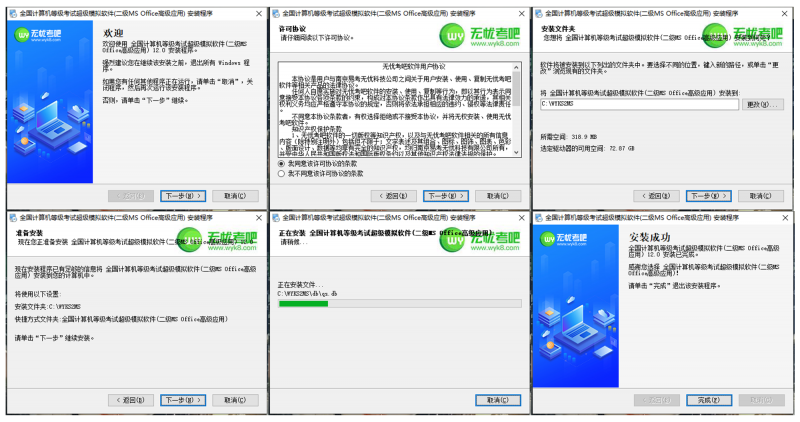Click the 无忧考吧软件用户协议 license text heading
Image resolution: width=800 pixels, height=422 pixels.
pos(414,67)
